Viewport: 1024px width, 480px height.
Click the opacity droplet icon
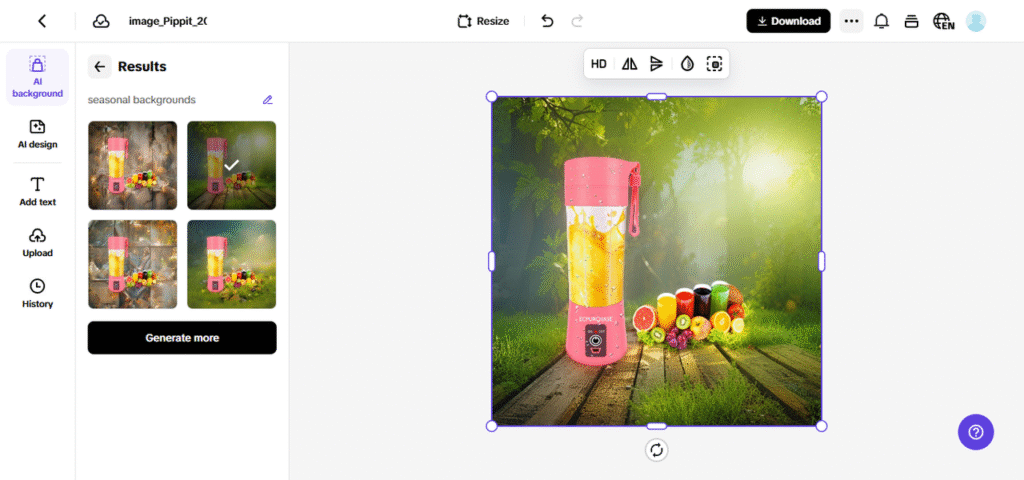tap(687, 64)
